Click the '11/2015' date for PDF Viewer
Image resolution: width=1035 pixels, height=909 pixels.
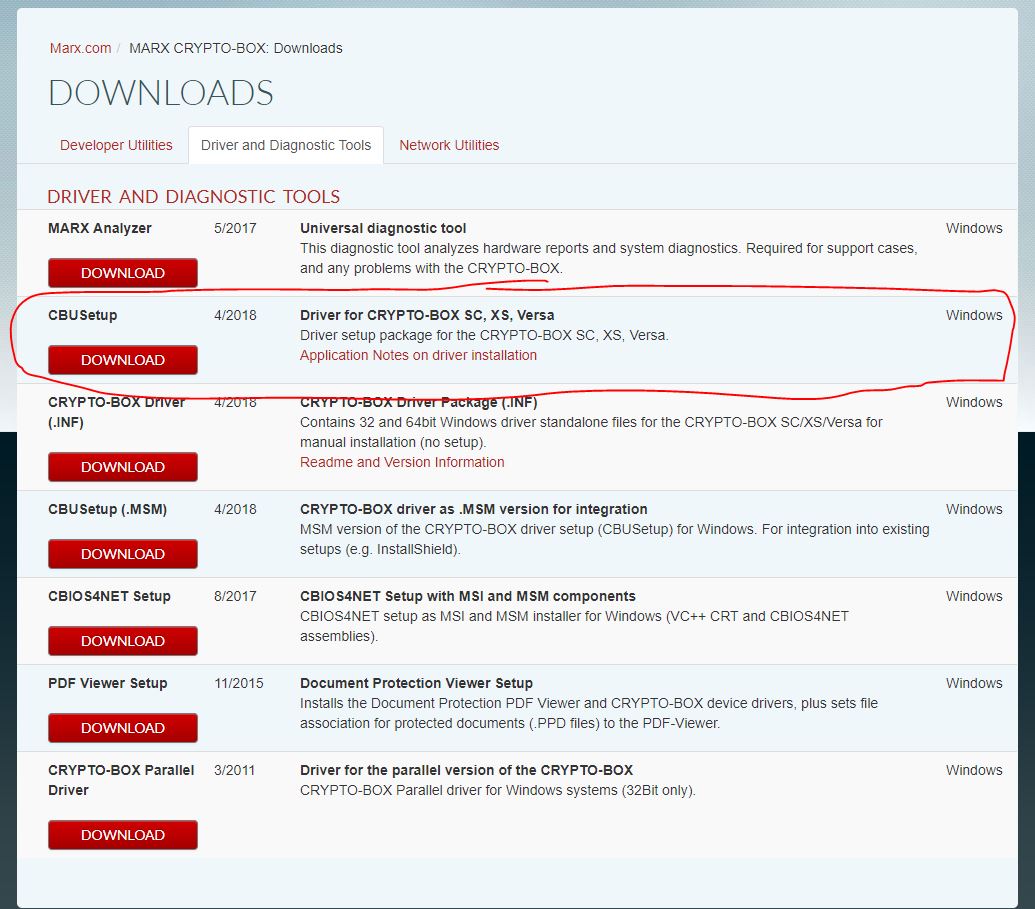238,683
